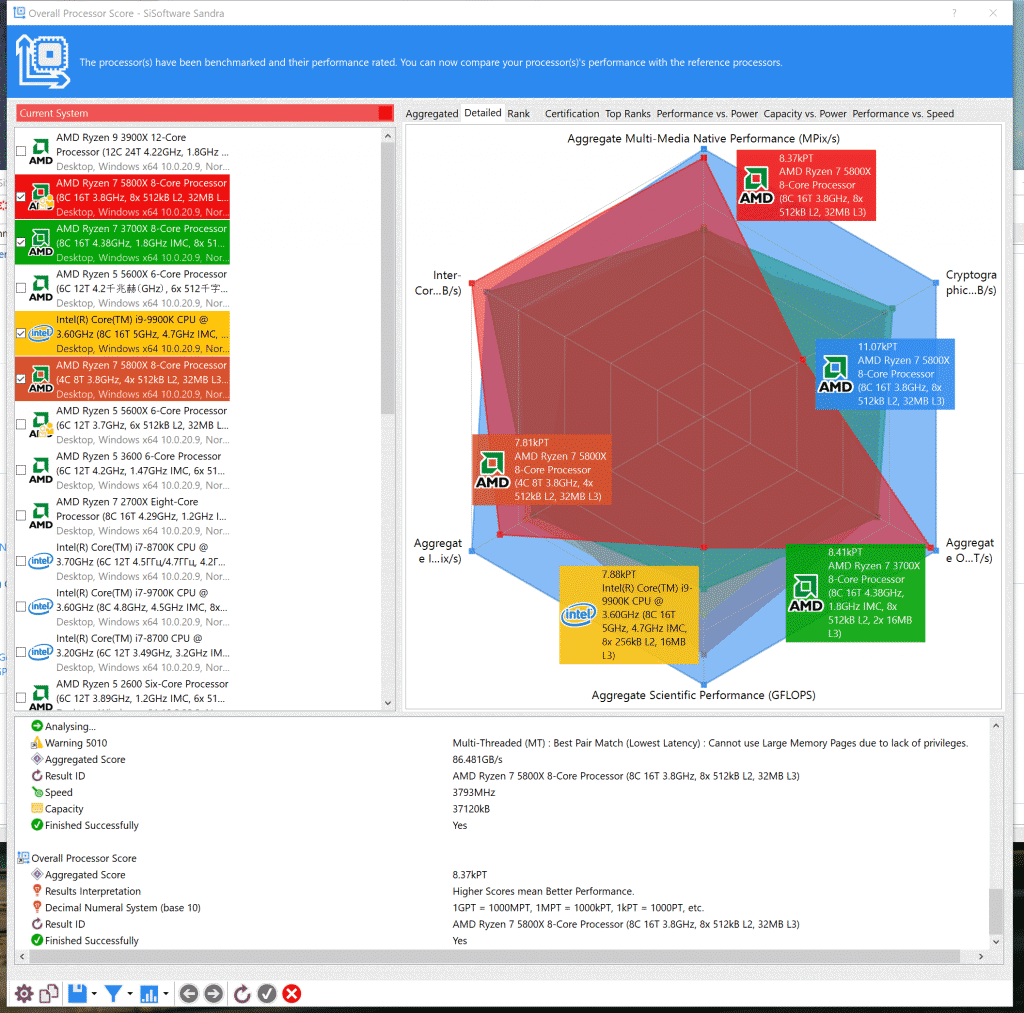The height and width of the screenshot is (1013, 1024).
Task: Click the red Current System color swatch
Action: click(385, 113)
